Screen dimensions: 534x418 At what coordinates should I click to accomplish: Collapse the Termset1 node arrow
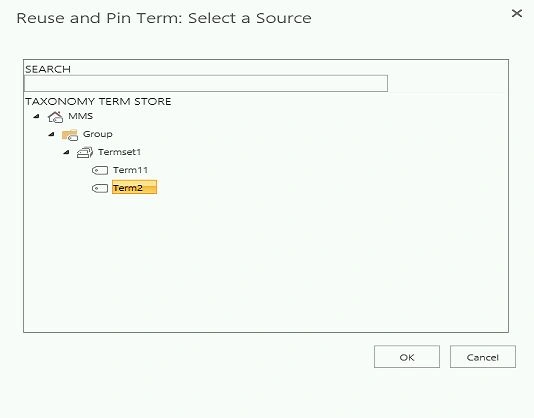66,152
